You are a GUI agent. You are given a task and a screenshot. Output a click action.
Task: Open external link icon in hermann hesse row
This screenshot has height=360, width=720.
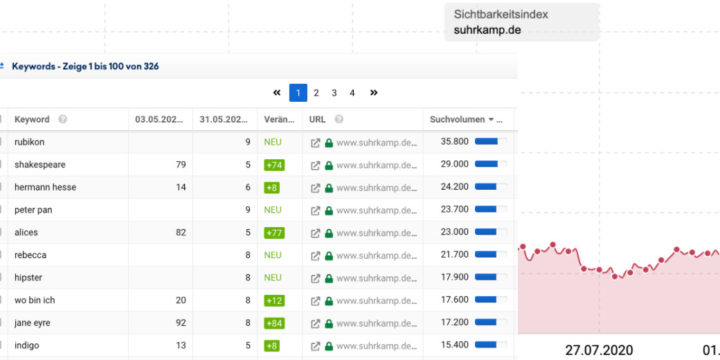point(315,187)
